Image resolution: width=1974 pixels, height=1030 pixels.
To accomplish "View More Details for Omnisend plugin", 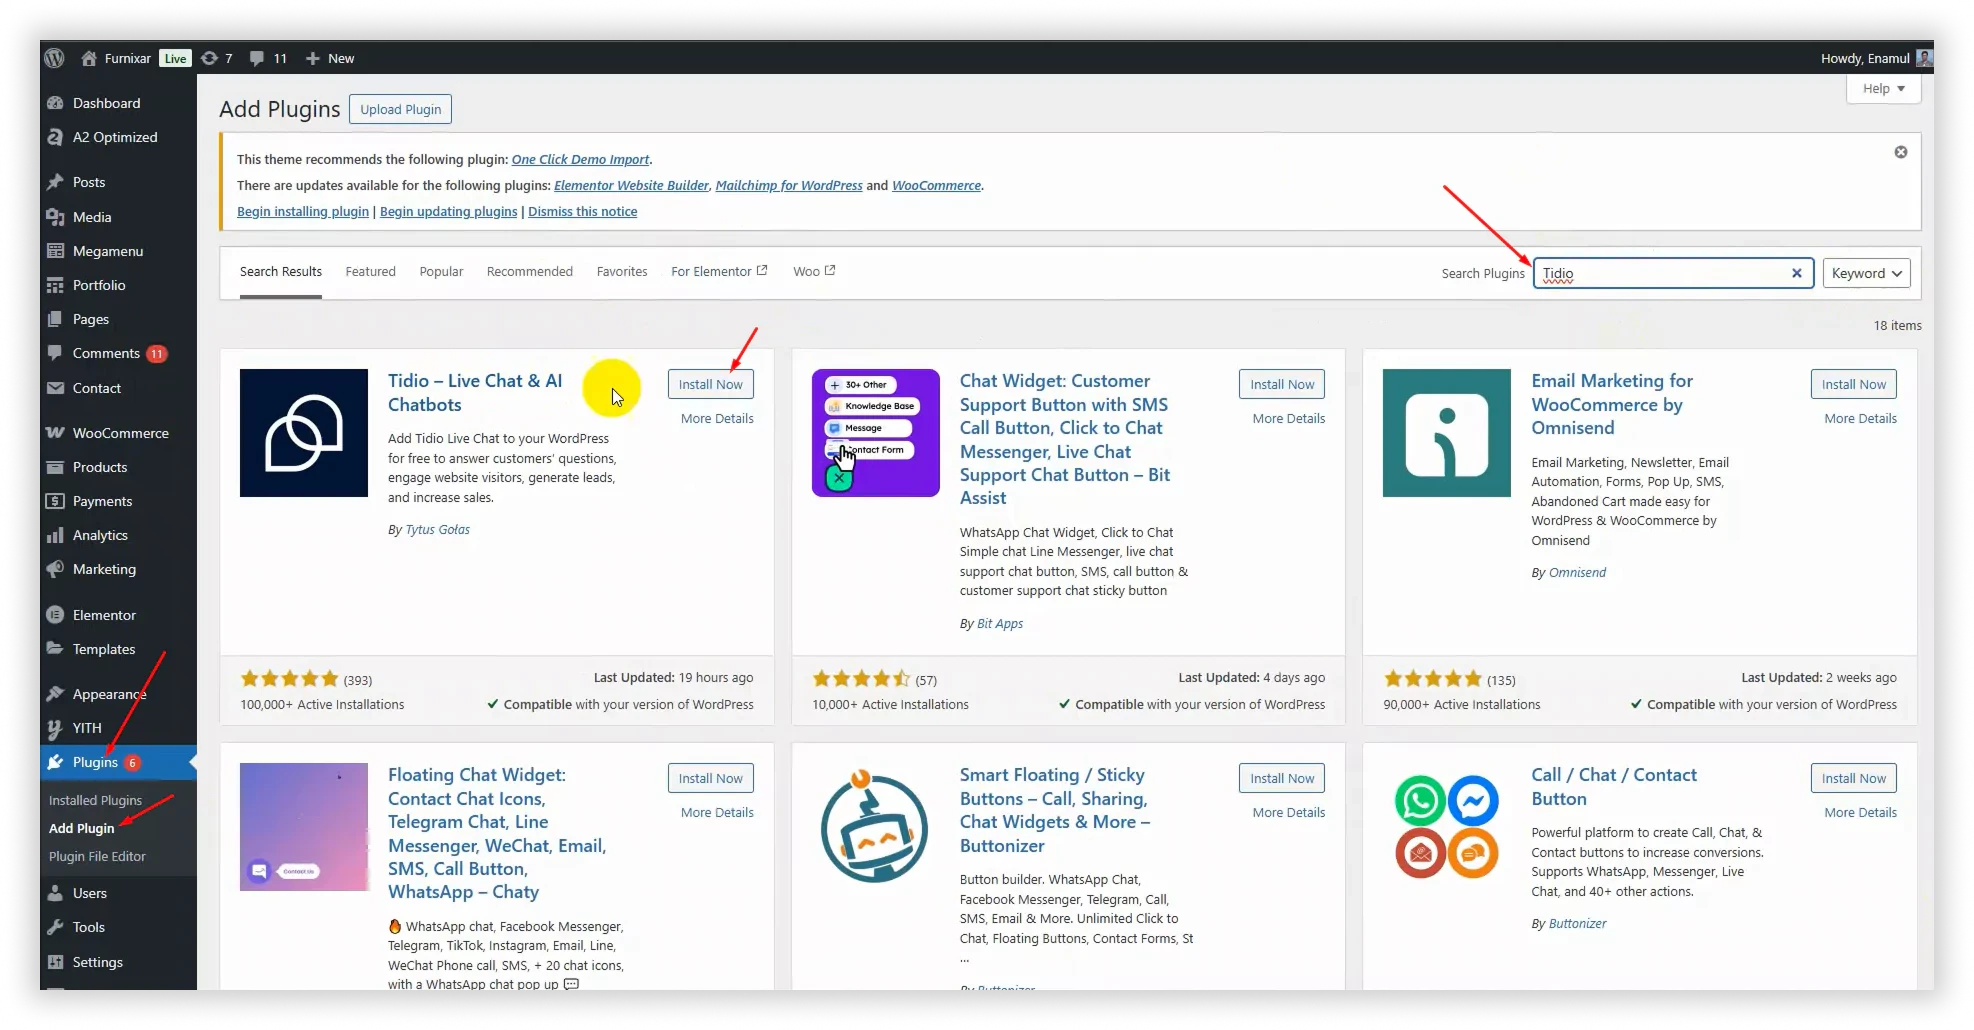I will click(x=1860, y=418).
